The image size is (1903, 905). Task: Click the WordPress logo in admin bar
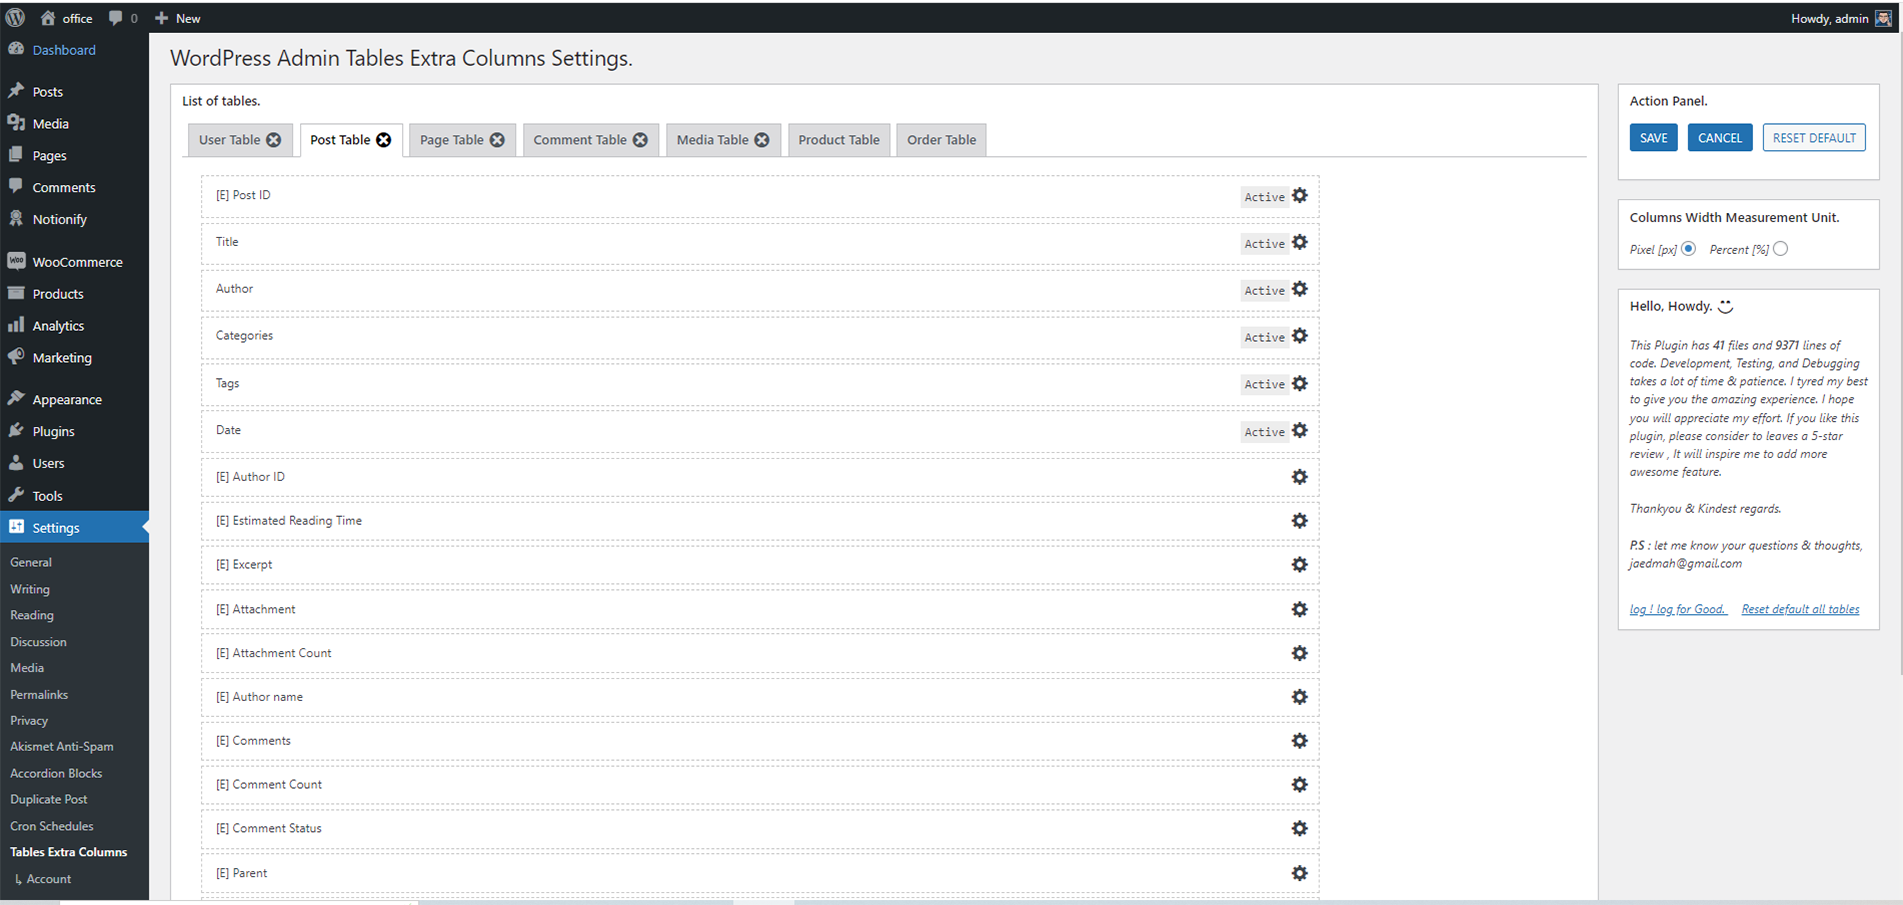tap(15, 18)
